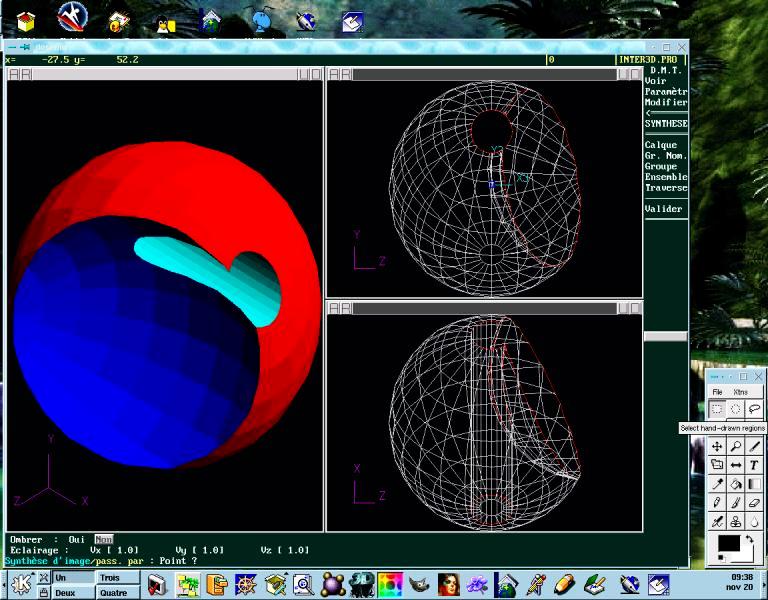Click the black foreground color swatch
The image size is (768, 600).
point(728,543)
